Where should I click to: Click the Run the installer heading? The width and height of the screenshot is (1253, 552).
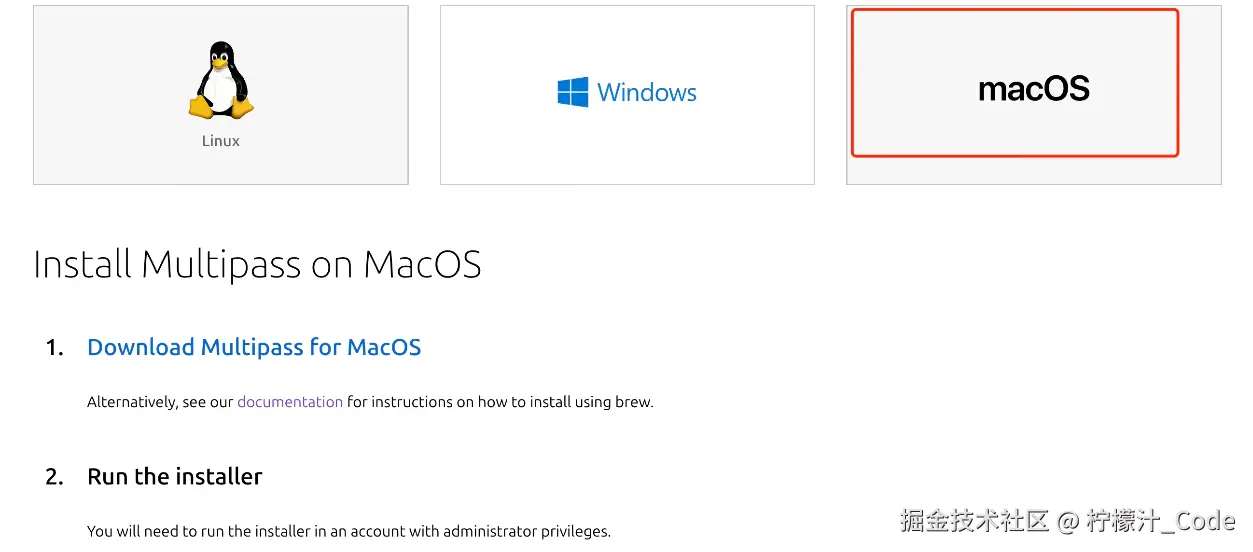click(x=175, y=476)
